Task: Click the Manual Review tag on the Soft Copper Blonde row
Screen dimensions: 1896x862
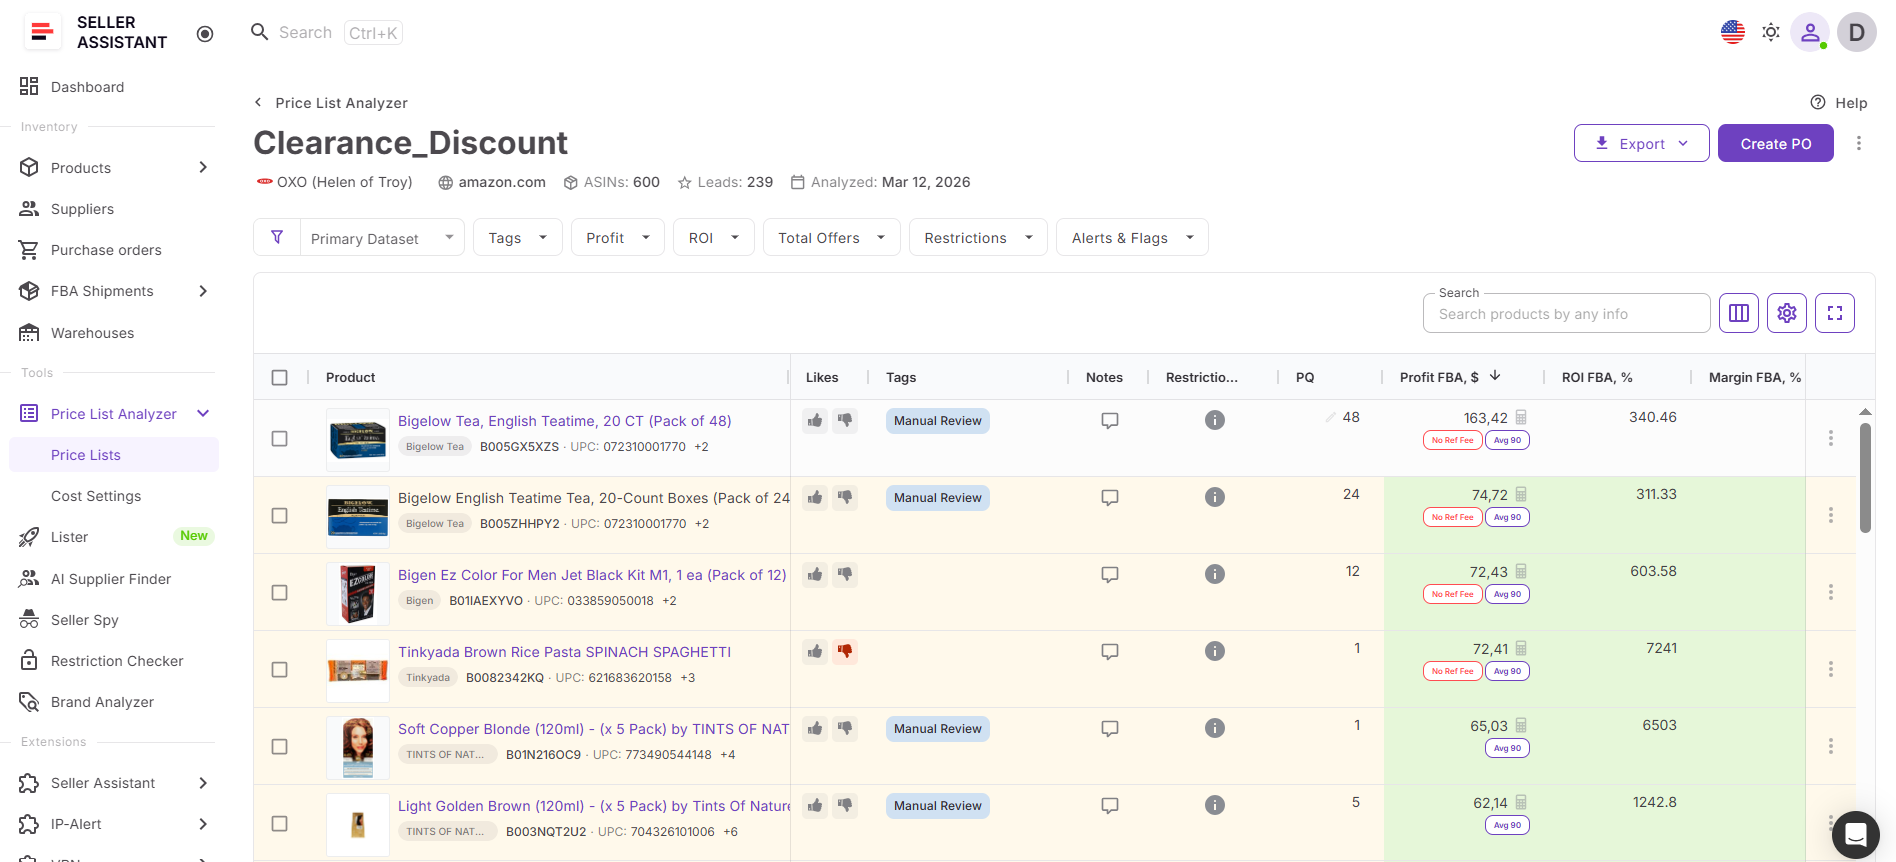Action: point(938,729)
